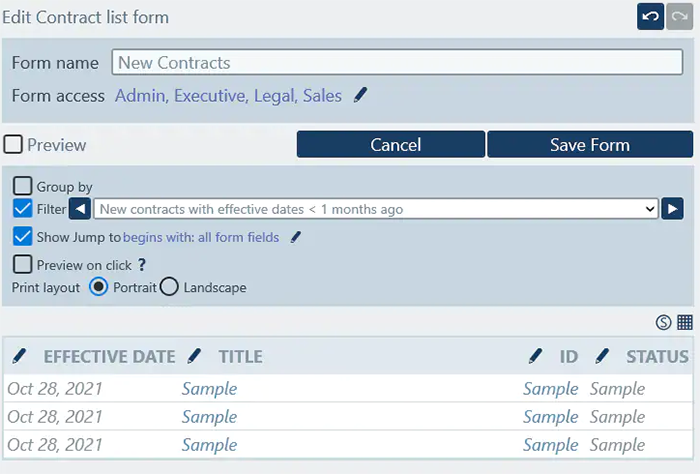Viewport: 700px width, 474px height.
Task: Click the Preview on click help question mark
Action: click(x=142, y=265)
